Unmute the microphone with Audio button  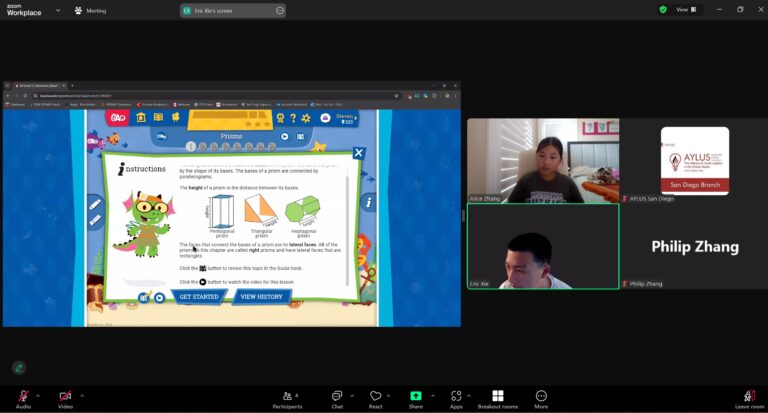(x=23, y=399)
